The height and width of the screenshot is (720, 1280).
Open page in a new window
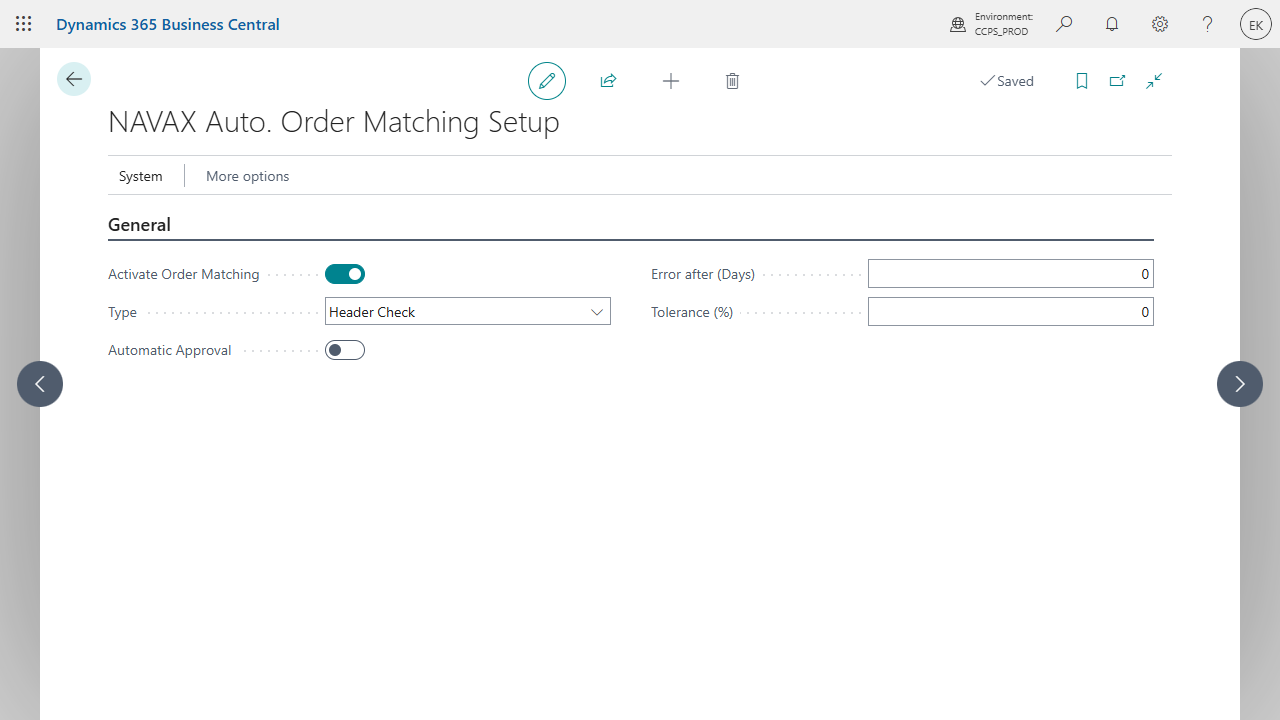click(1117, 81)
